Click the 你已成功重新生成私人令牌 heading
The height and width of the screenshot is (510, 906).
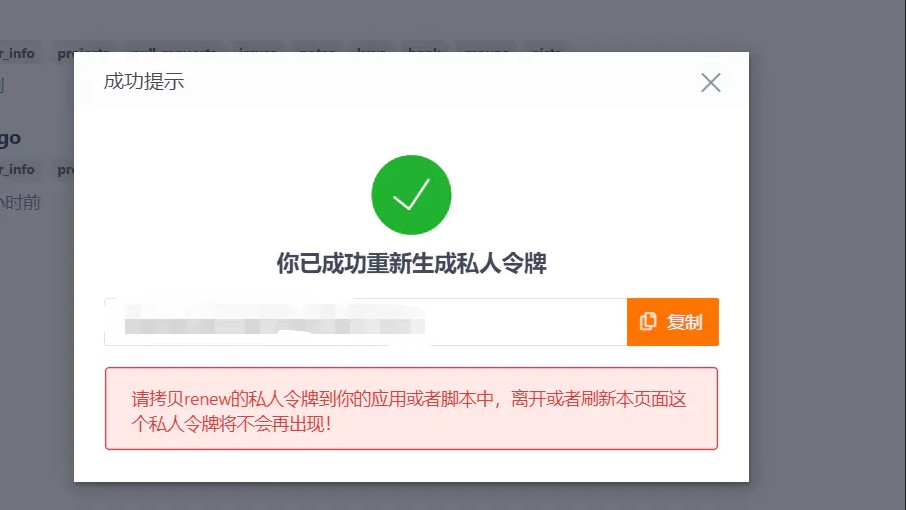point(411,263)
